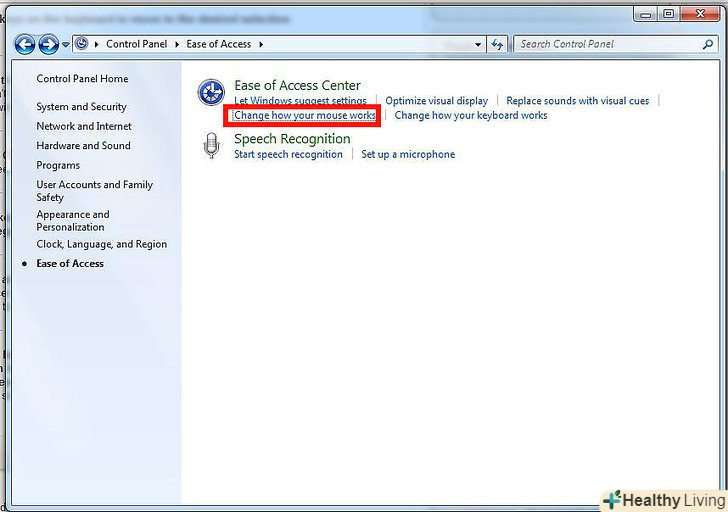The width and height of the screenshot is (728, 512).
Task: Click Set up a microphone
Action: point(408,154)
